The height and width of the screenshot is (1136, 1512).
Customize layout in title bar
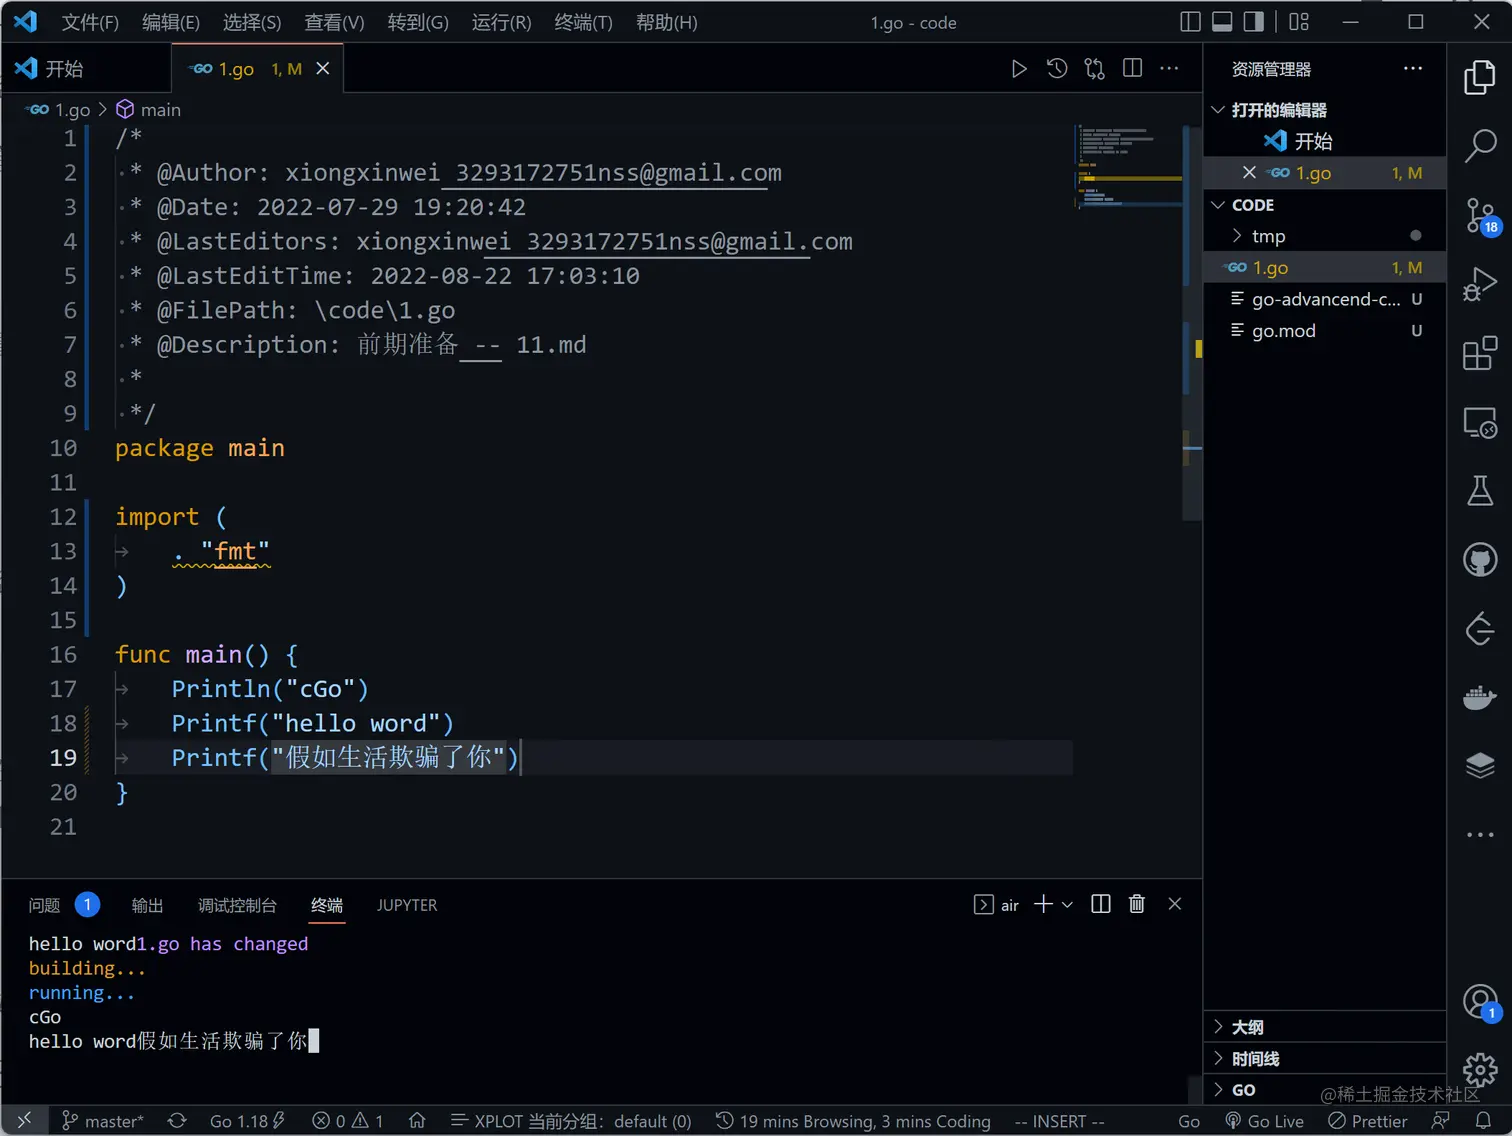coord(1298,22)
